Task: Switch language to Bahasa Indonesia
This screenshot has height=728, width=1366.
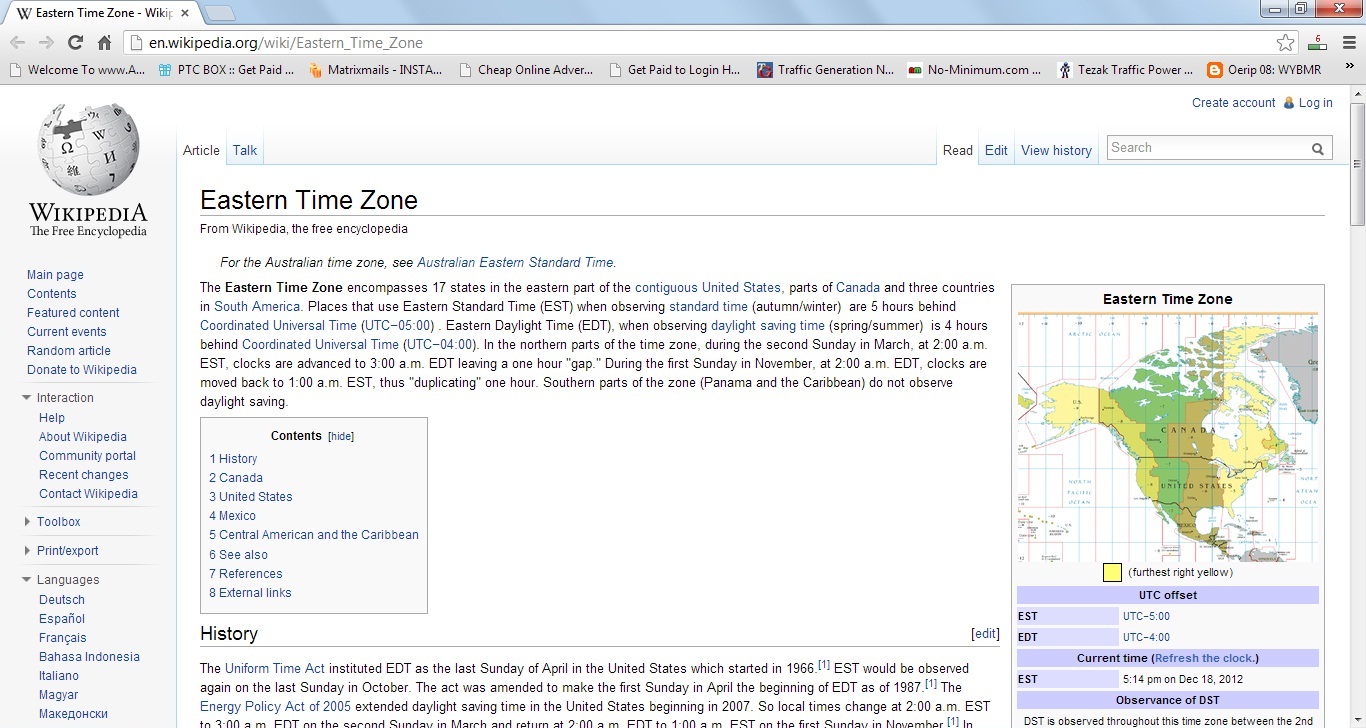Action: (x=89, y=657)
